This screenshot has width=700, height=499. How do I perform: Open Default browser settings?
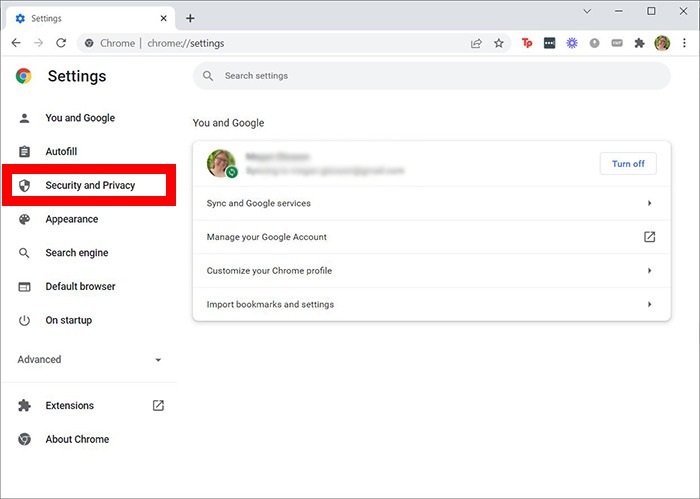[80, 287]
